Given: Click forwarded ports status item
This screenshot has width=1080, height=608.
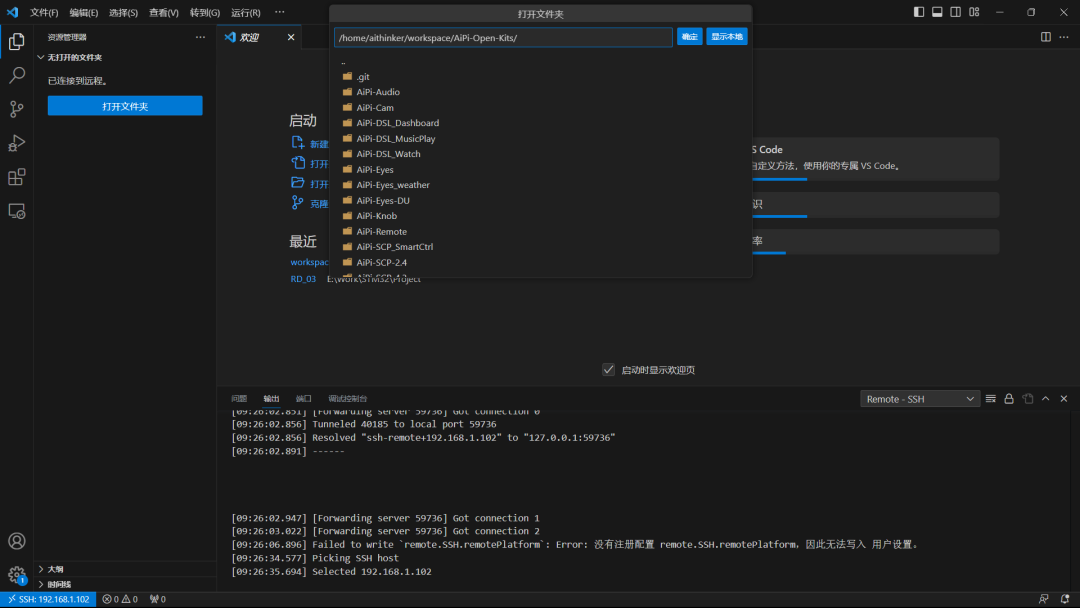Looking at the screenshot, I should (x=158, y=599).
